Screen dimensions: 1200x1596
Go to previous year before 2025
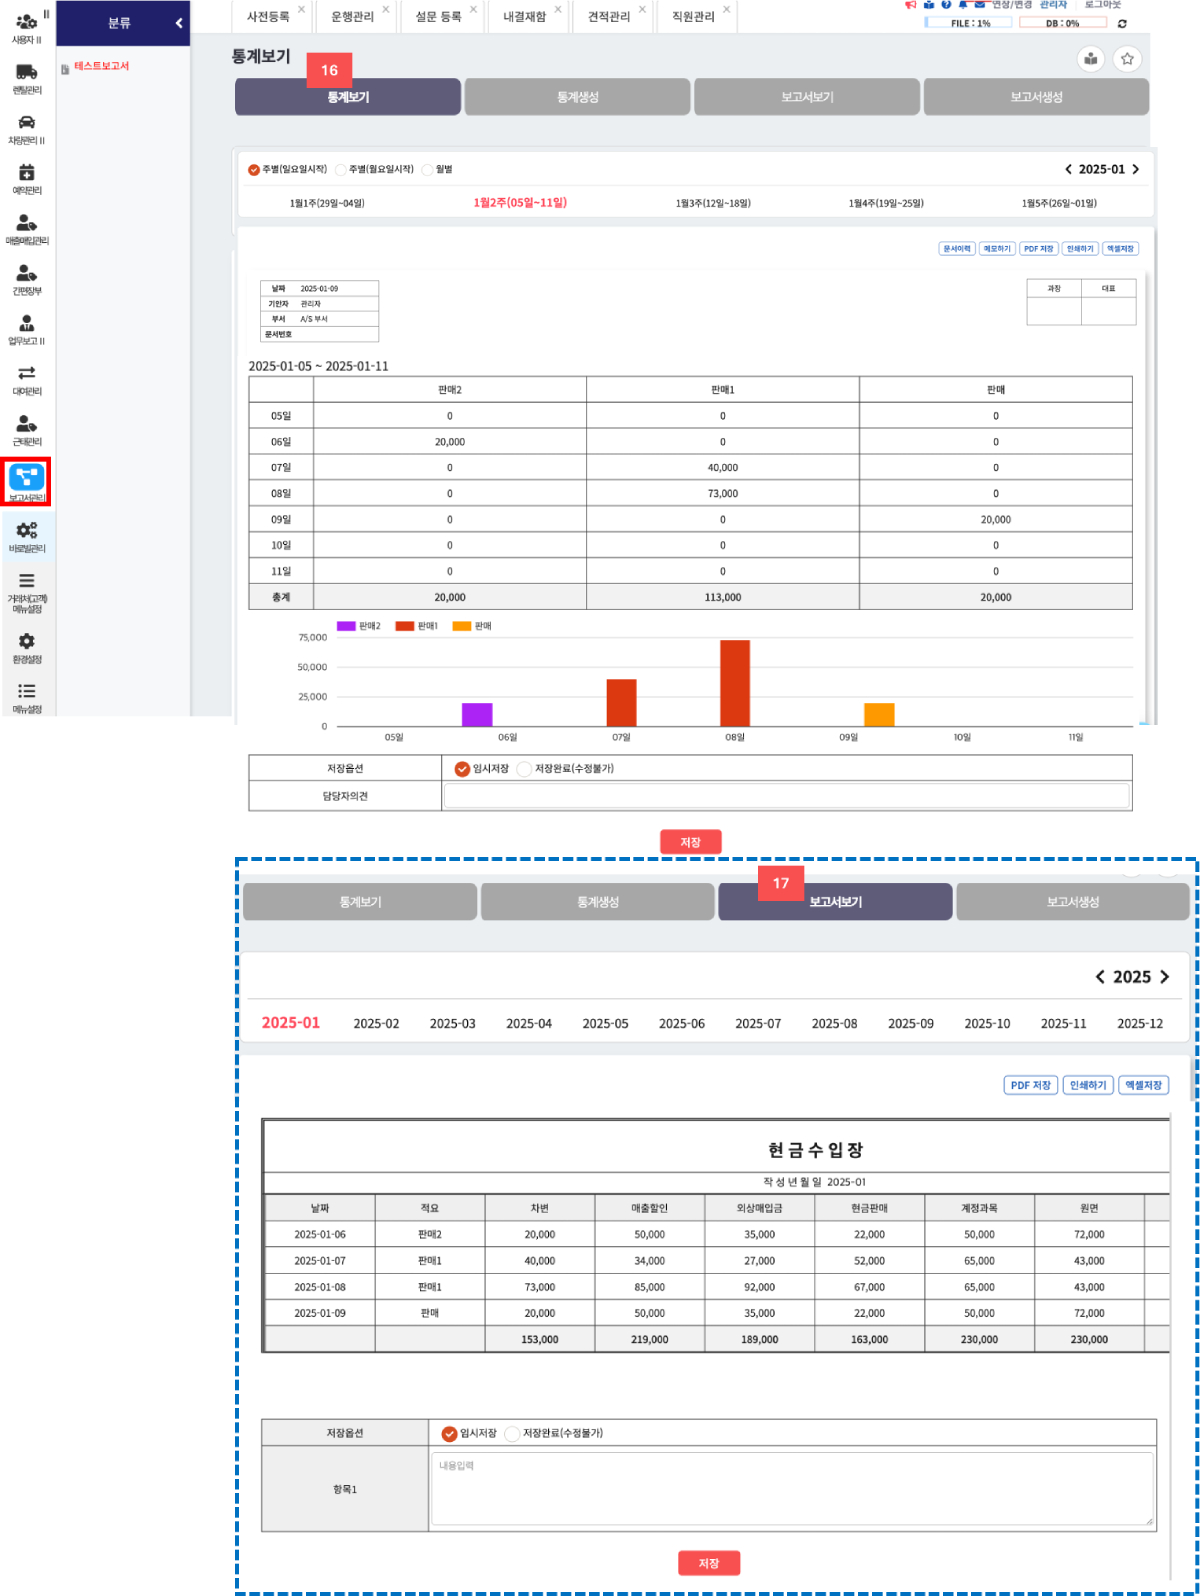click(x=1100, y=977)
